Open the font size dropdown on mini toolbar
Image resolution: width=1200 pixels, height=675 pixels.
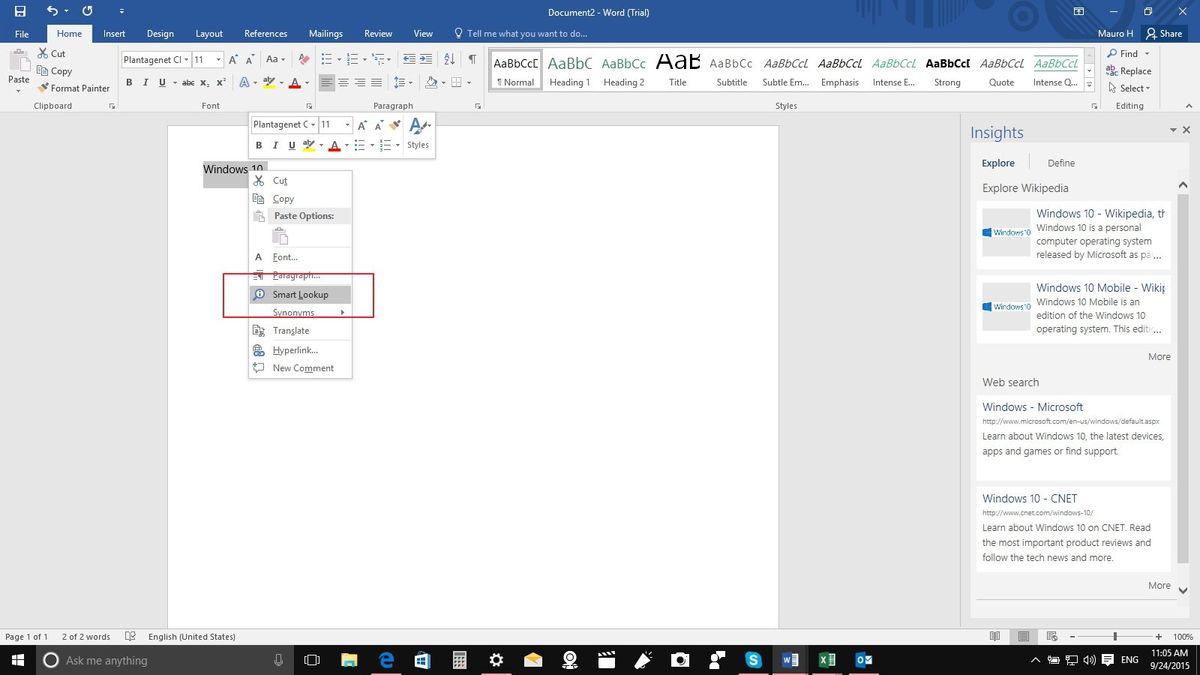tap(345, 124)
